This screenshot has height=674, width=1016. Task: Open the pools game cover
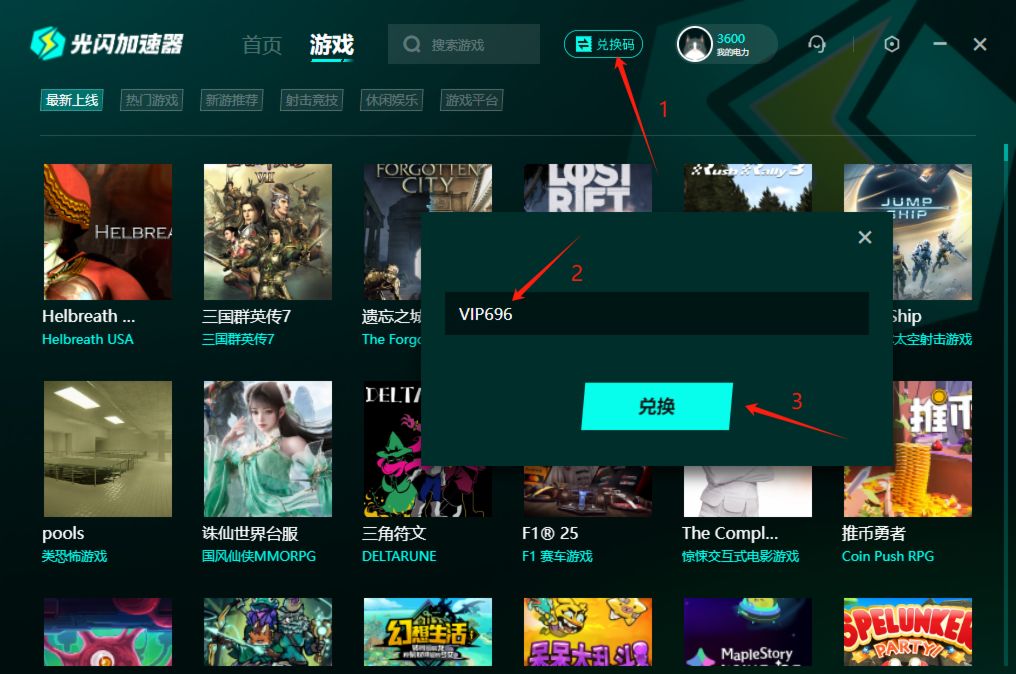coord(108,449)
